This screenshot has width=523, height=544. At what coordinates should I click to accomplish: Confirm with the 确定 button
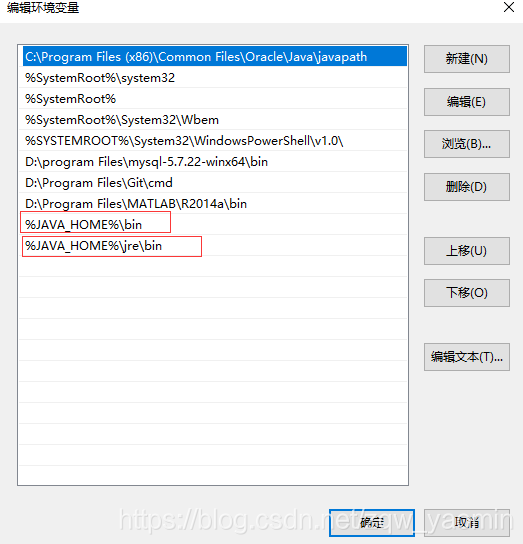point(372,522)
